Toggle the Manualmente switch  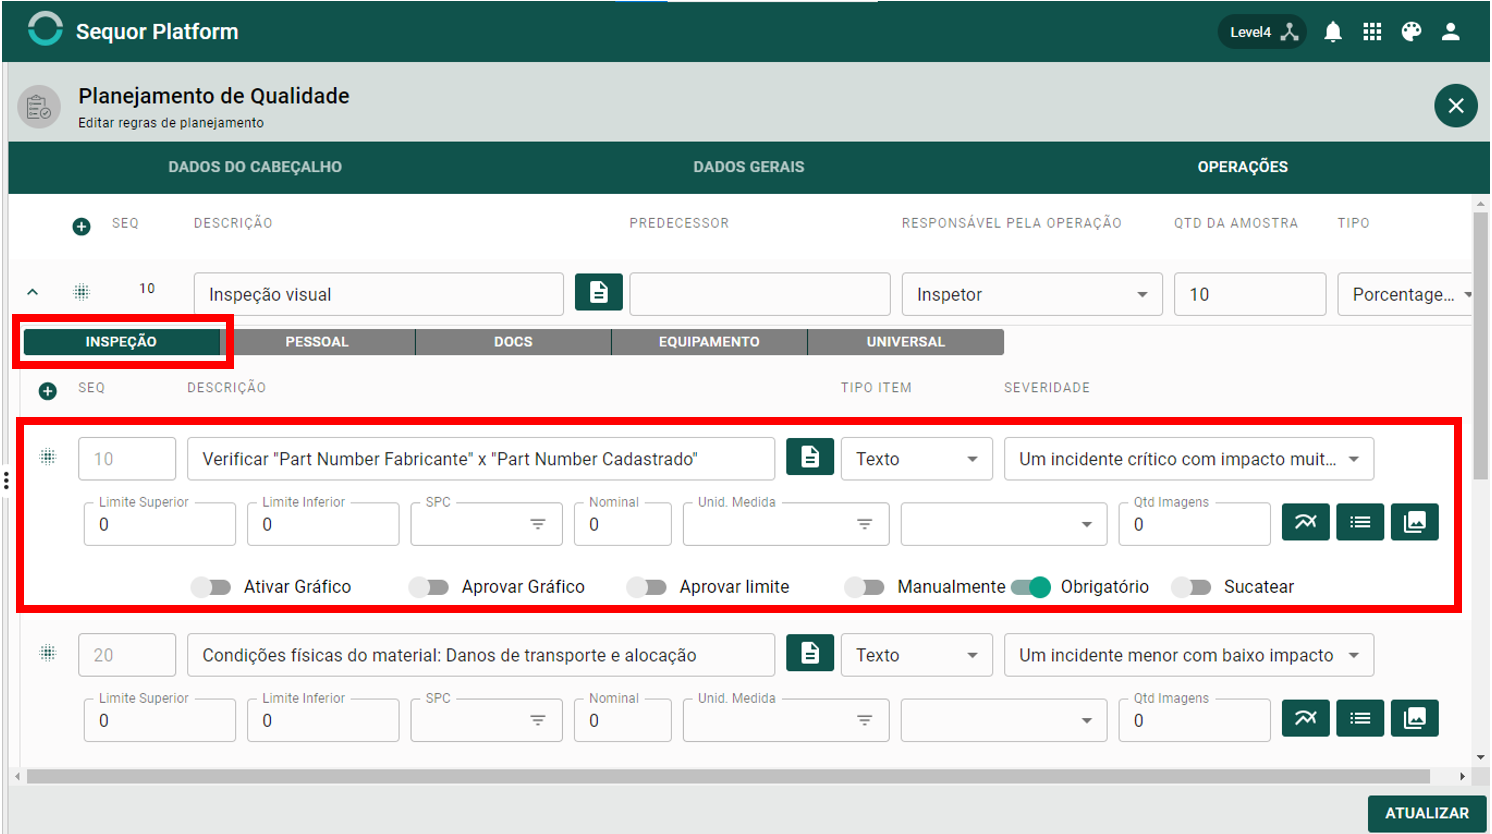(865, 587)
